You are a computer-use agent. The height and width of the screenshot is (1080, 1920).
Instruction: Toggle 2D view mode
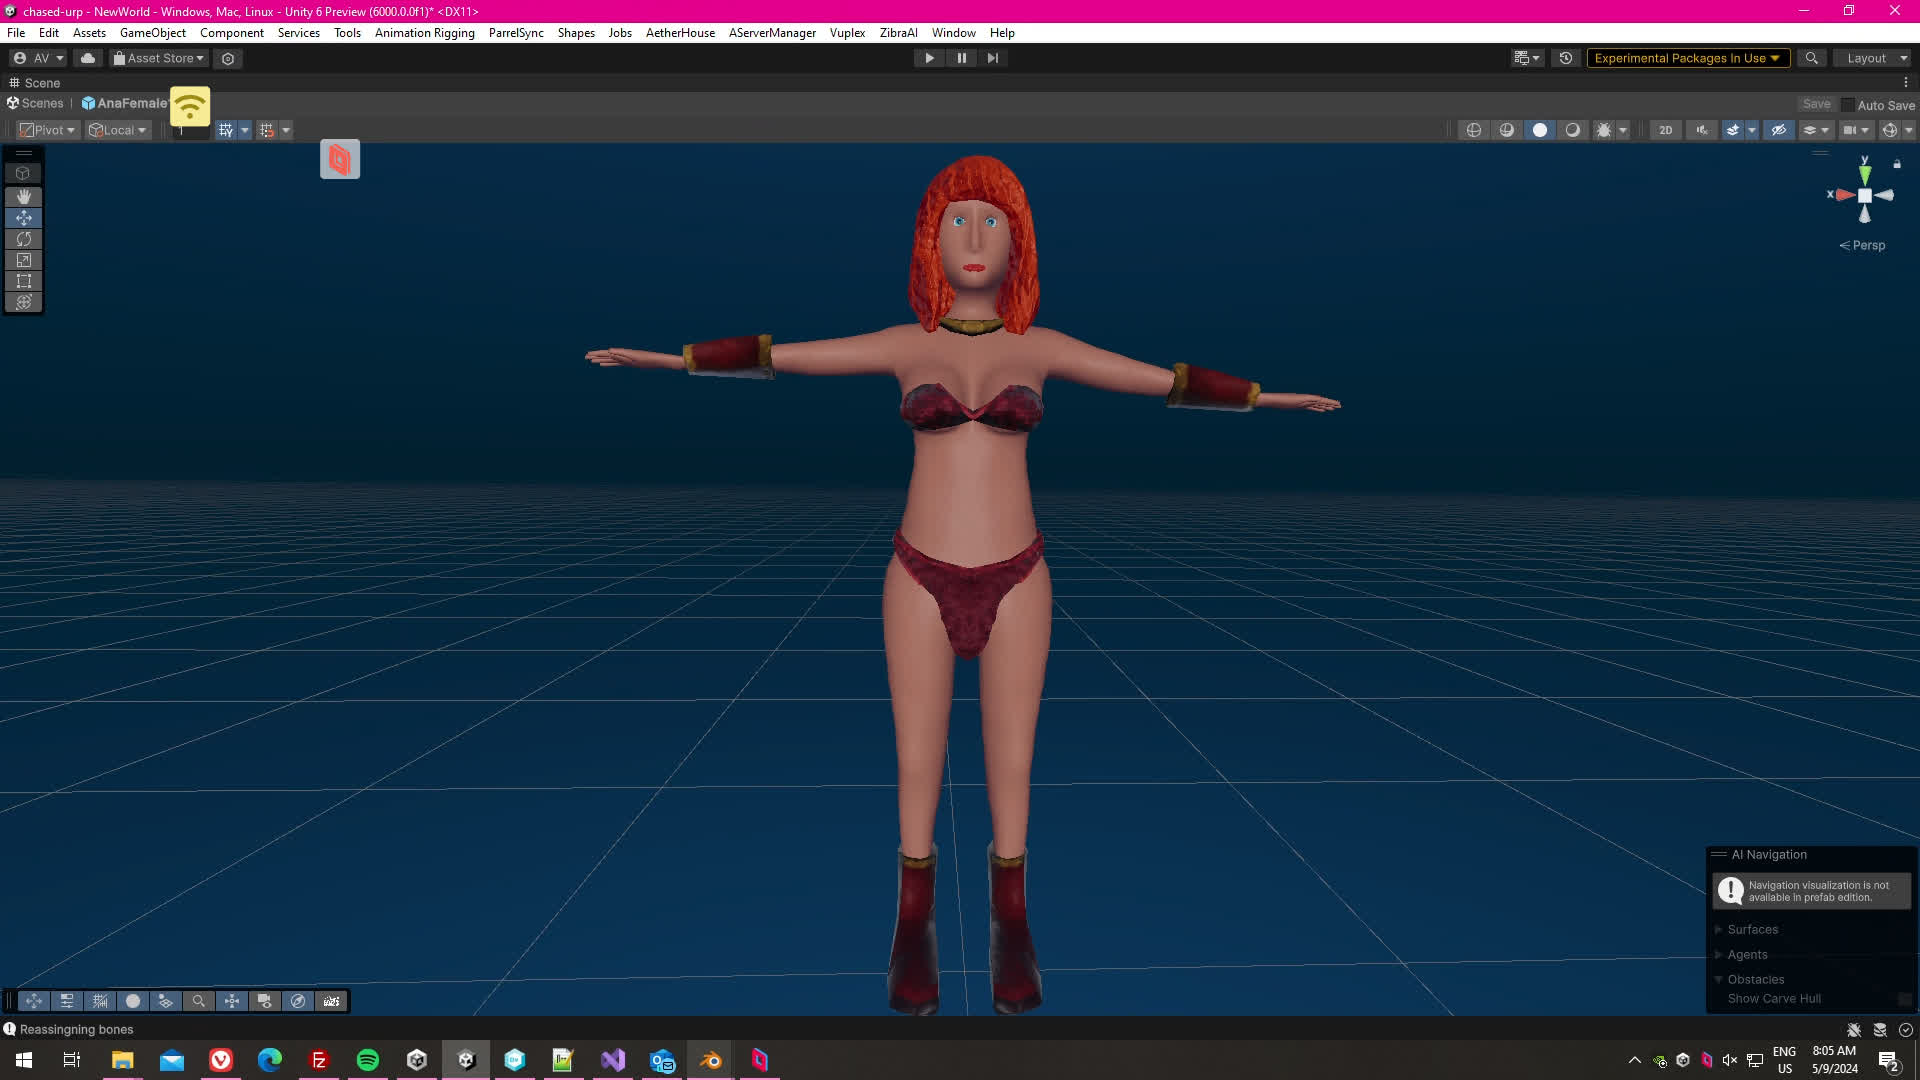point(1665,130)
